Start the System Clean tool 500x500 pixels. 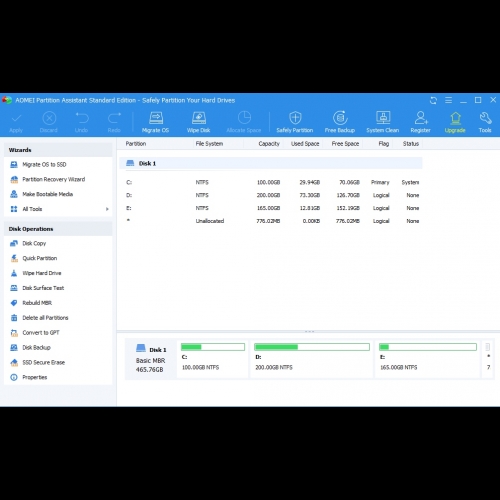pos(383,122)
